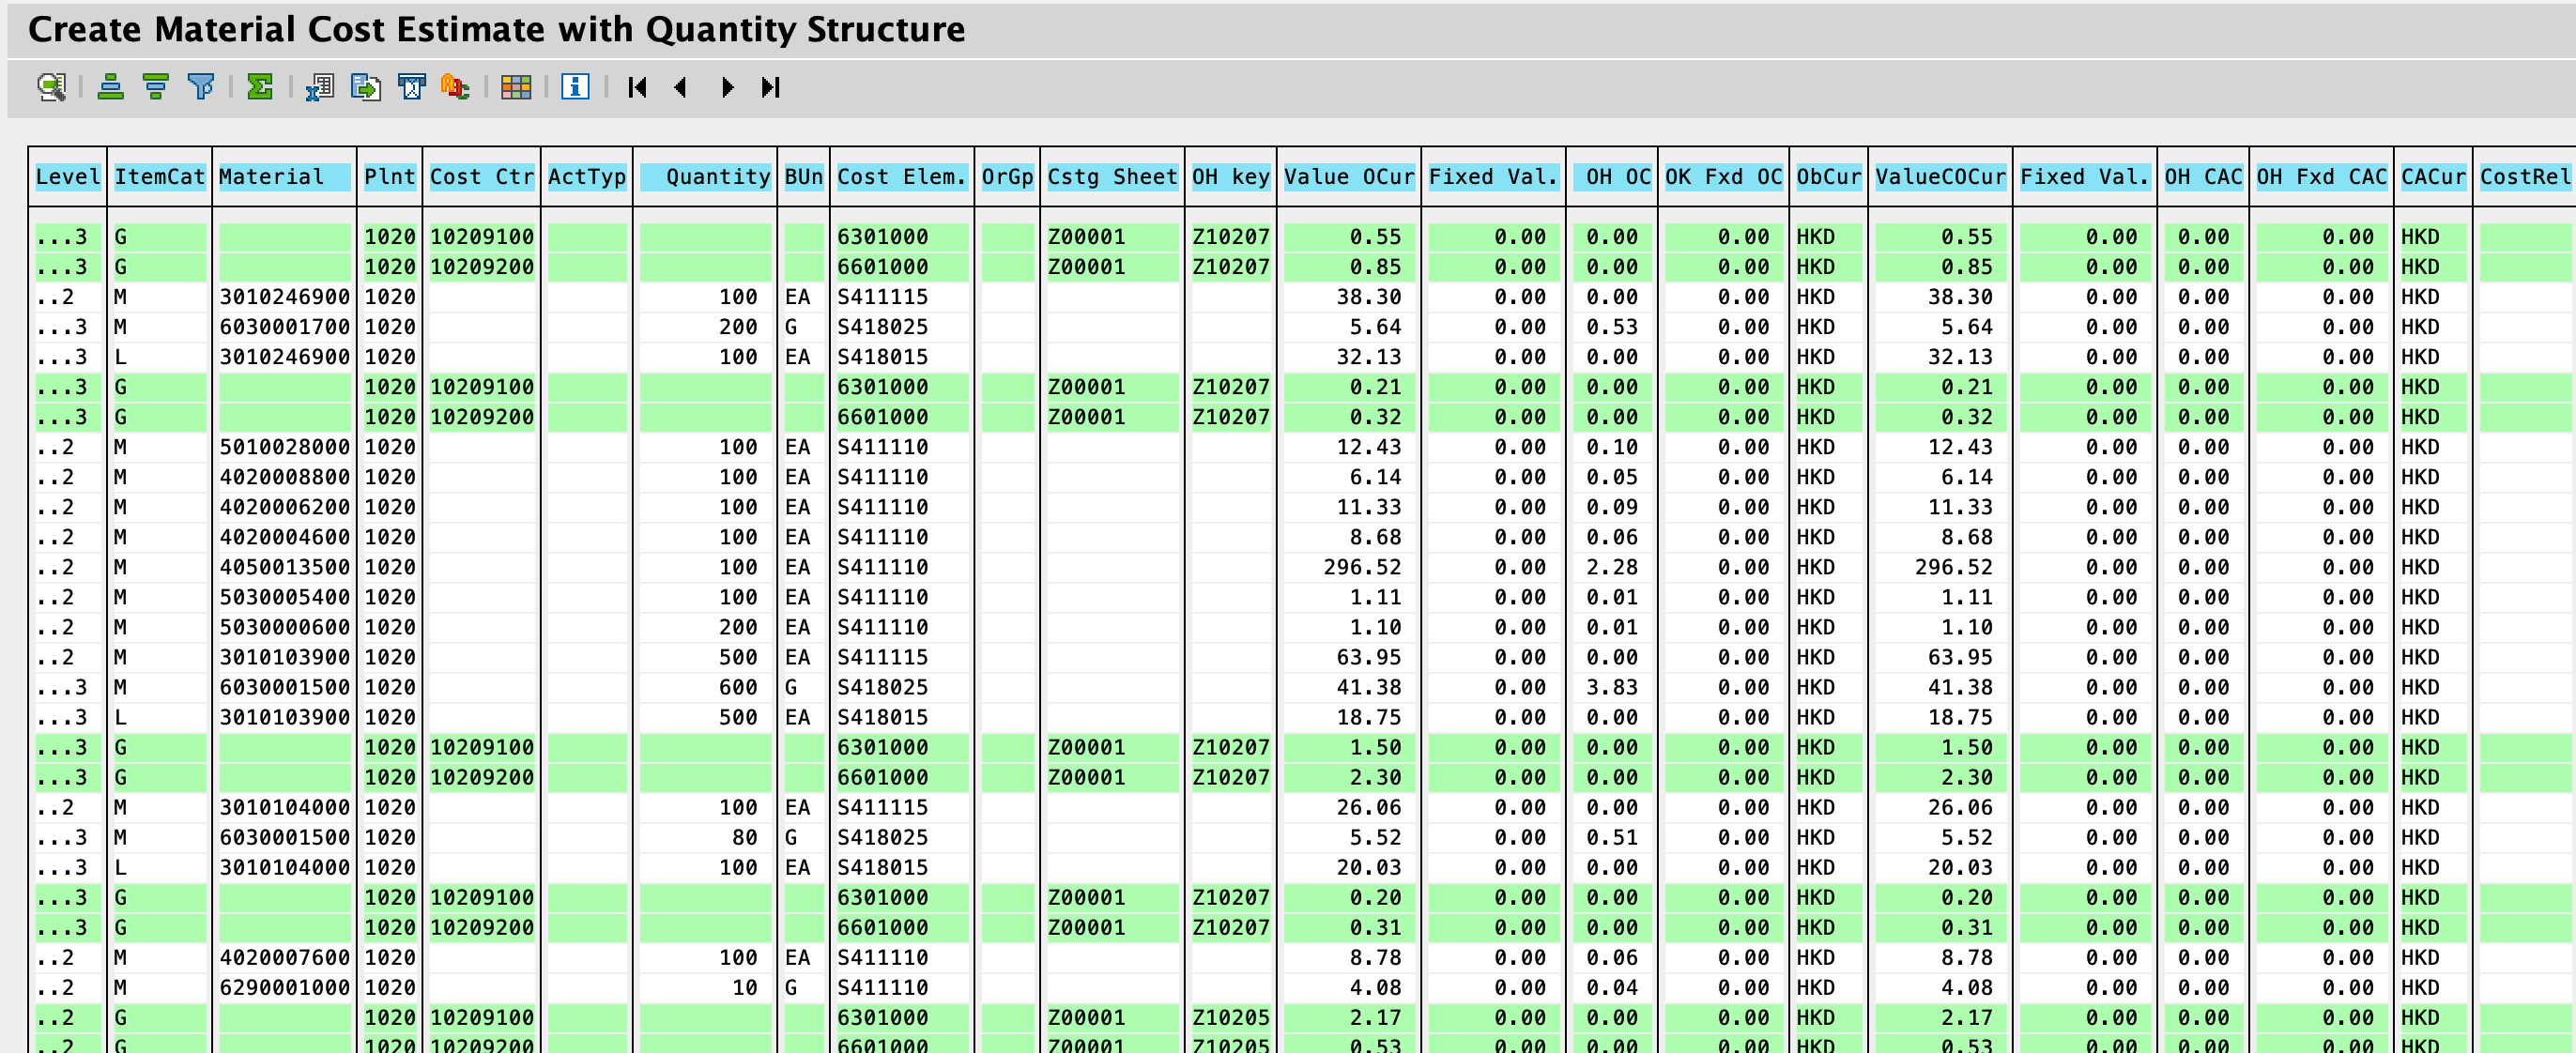This screenshot has width=2576, height=1053.
Task: Sort in ascending order
Action: point(110,87)
